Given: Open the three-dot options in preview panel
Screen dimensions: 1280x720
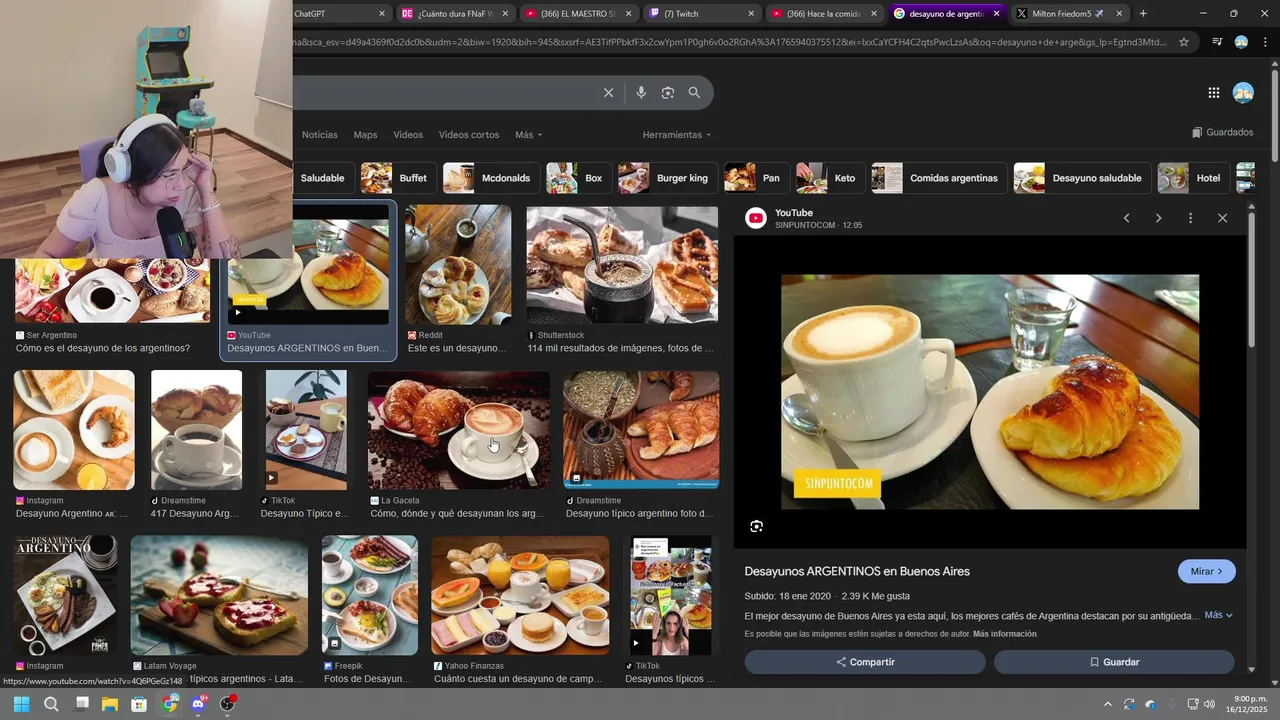Looking at the screenshot, I should coord(1190,218).
